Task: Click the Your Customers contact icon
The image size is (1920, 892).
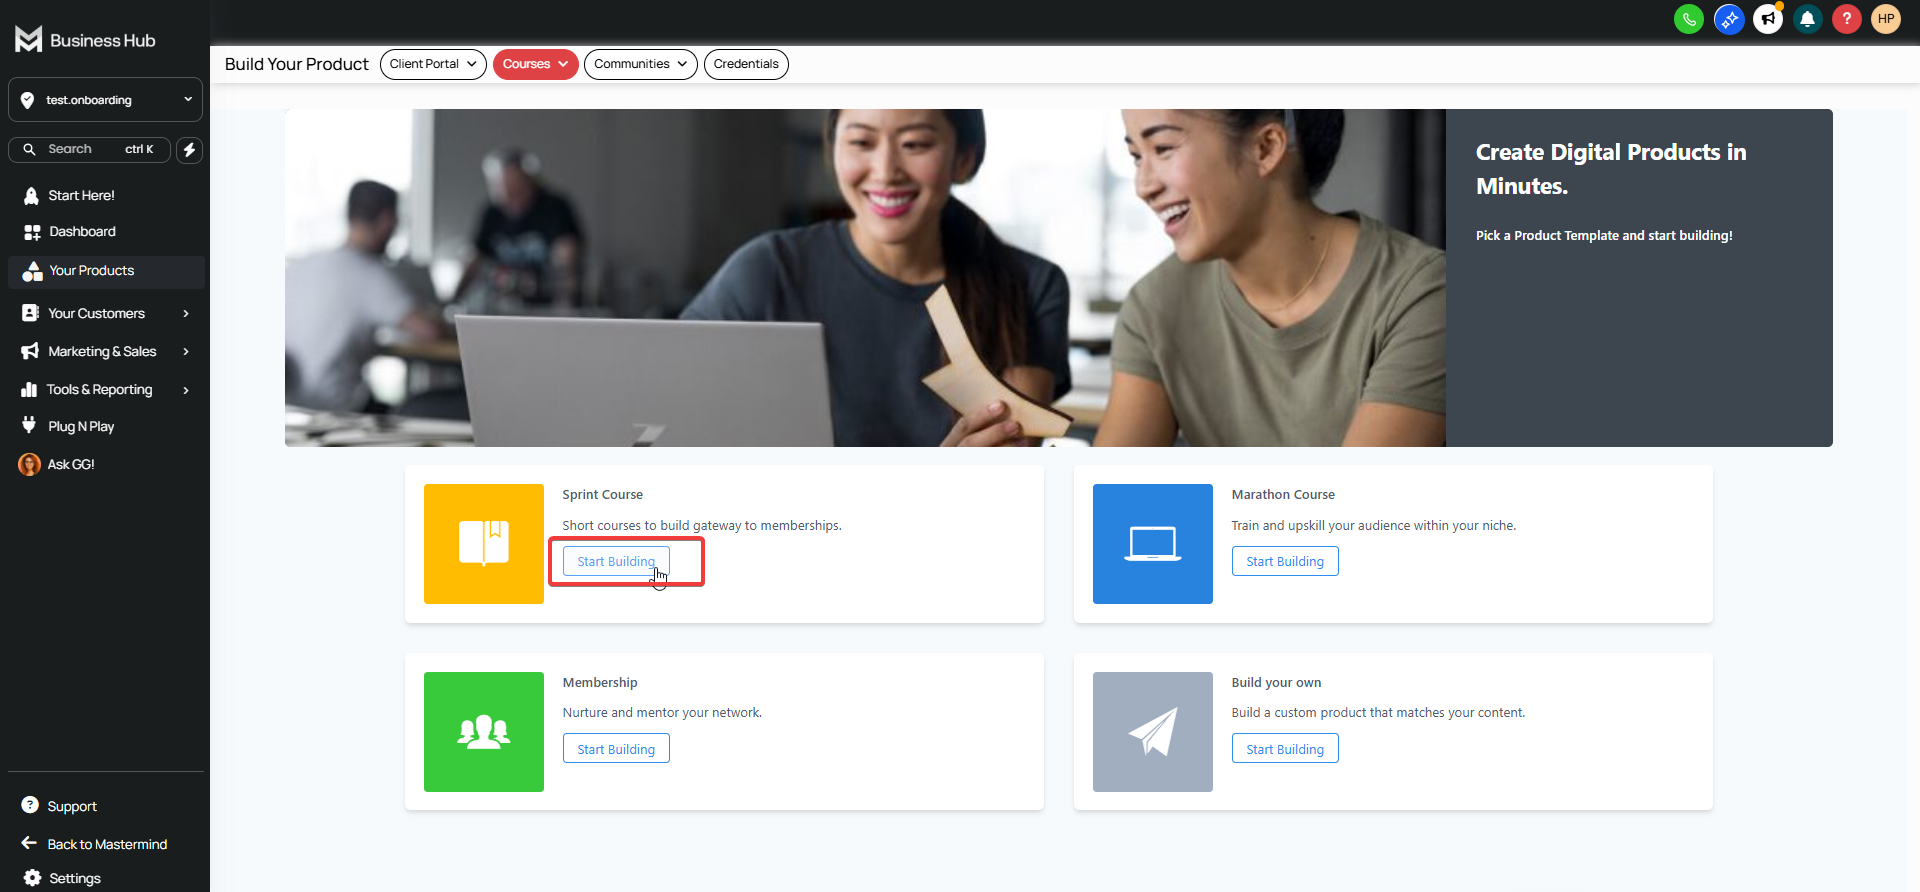Action: click(x=31, y=313)
